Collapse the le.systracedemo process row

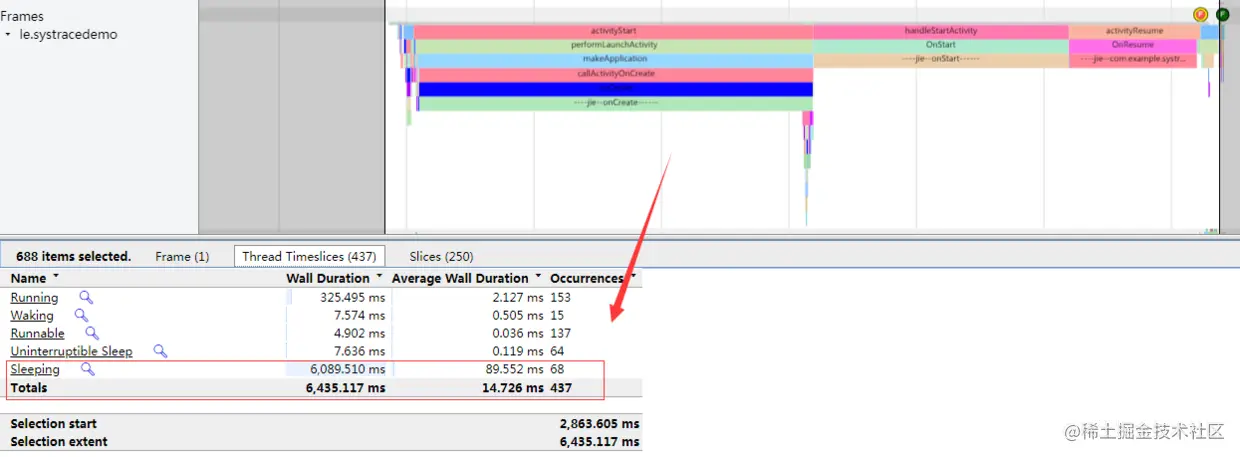point(9,35)
